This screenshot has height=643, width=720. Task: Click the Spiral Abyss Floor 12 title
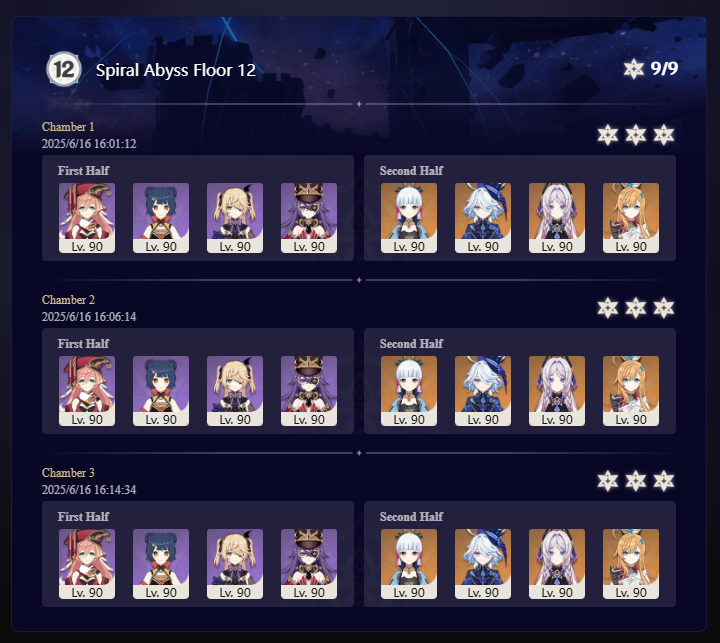coord(175,70)
